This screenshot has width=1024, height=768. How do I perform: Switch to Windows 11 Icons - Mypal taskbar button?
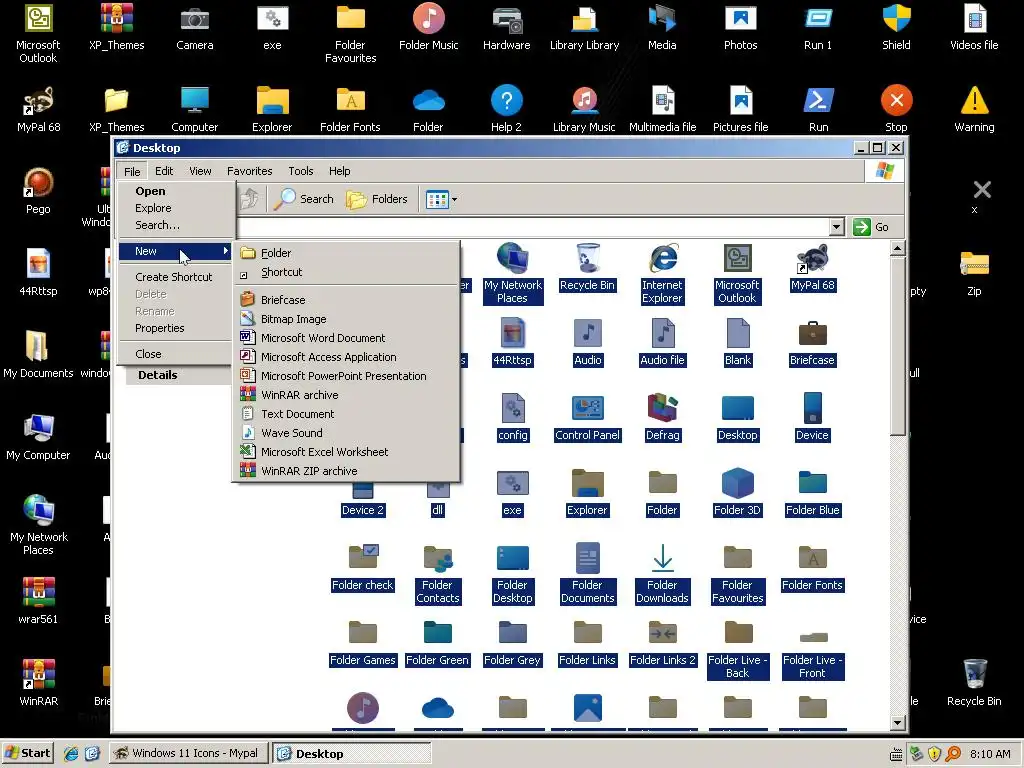[188, 753]
